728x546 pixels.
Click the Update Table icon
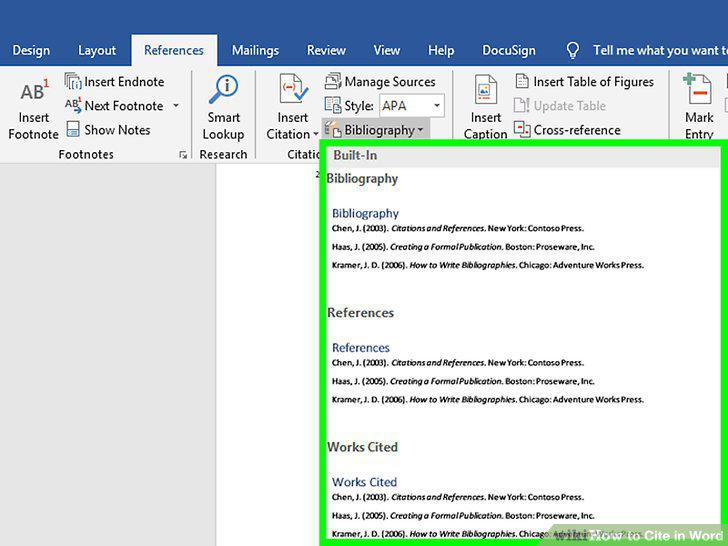coord(521,105)
